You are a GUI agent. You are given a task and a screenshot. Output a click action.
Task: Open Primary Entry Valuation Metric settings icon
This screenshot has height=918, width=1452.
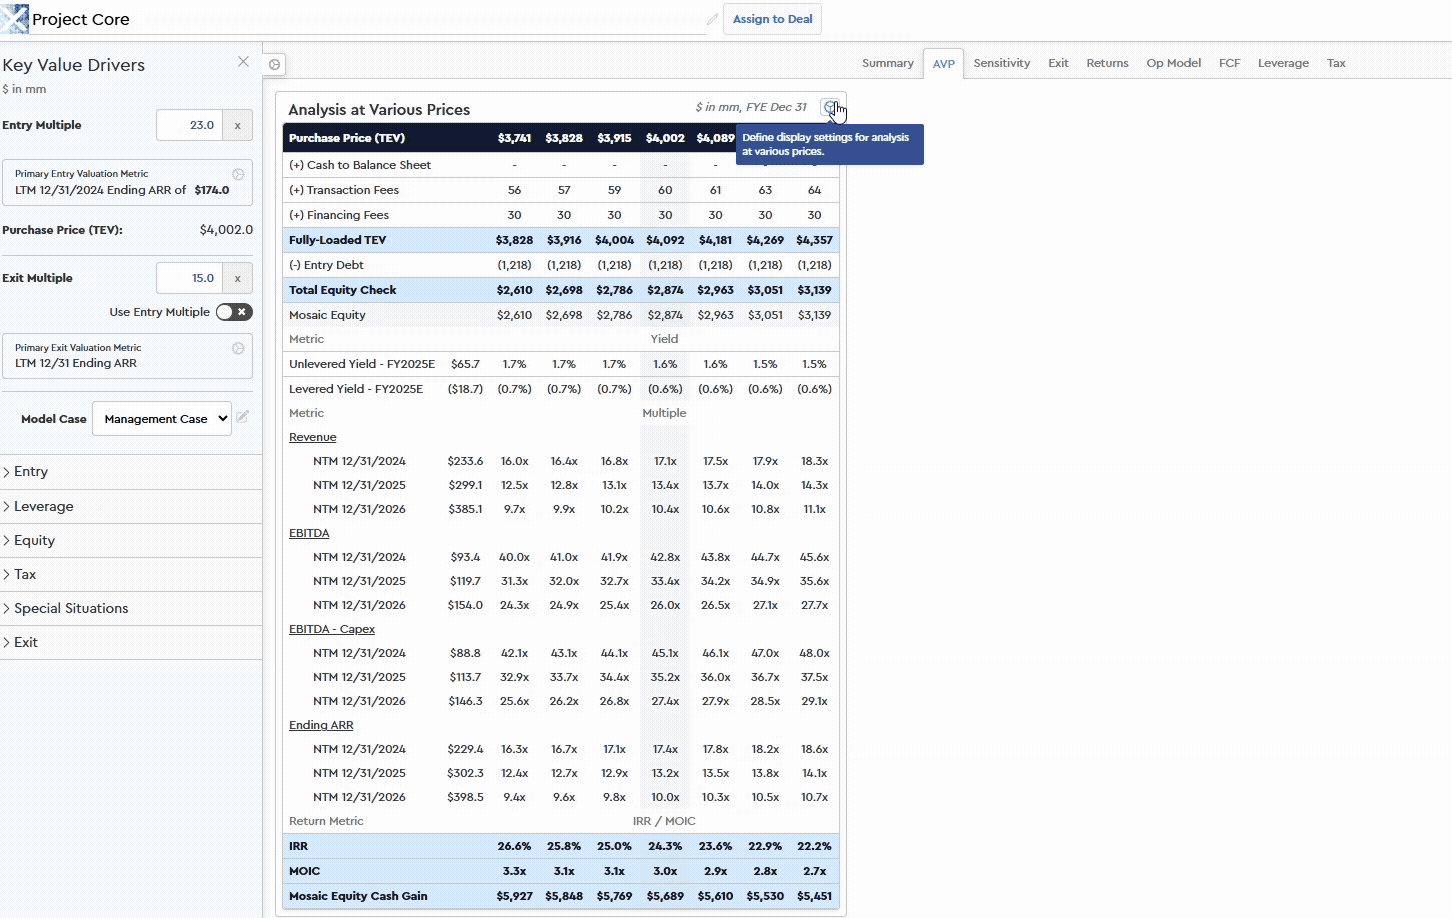tap(238, 174)
